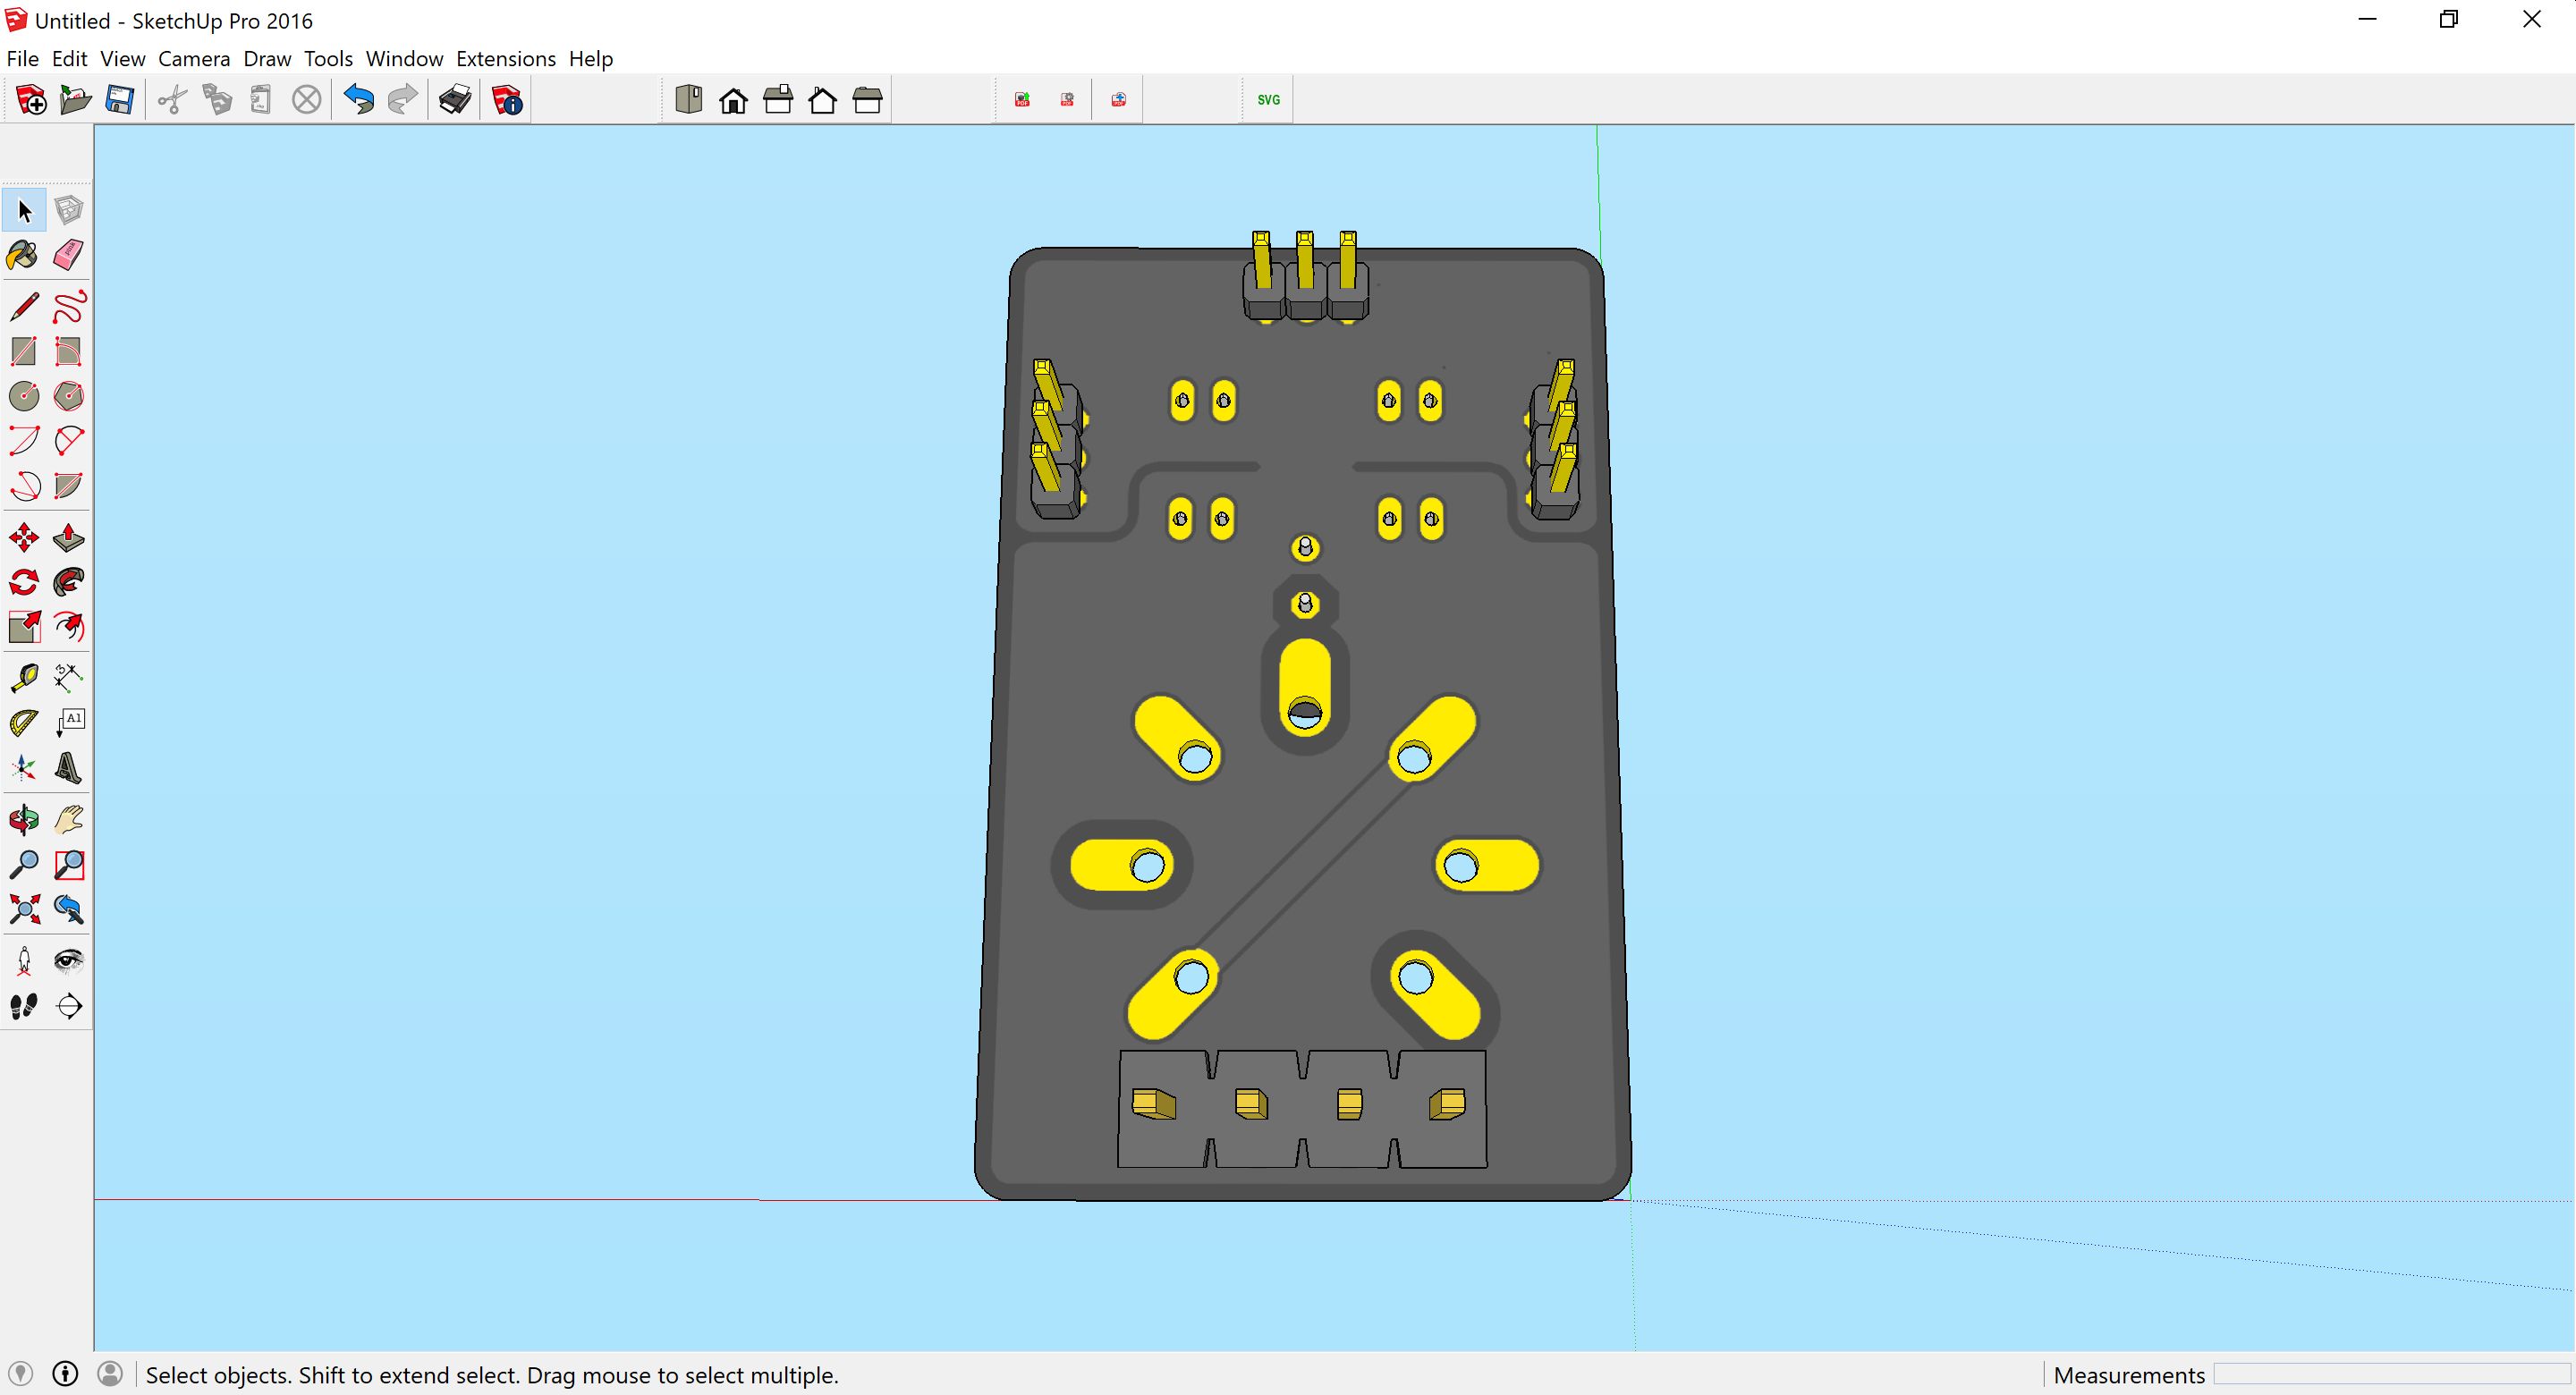Save the model with floppy icon

tap(120, 100)
